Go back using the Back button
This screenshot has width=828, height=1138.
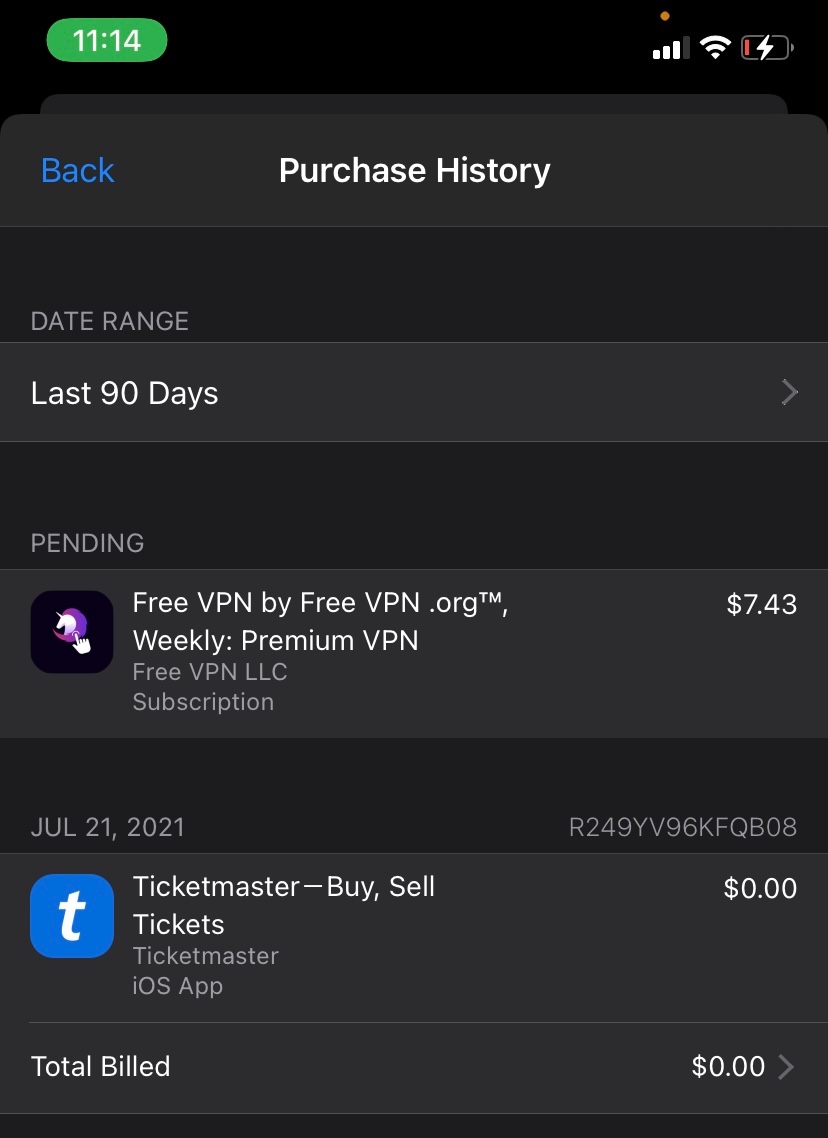pyautogui.click(x=77, y=171)
